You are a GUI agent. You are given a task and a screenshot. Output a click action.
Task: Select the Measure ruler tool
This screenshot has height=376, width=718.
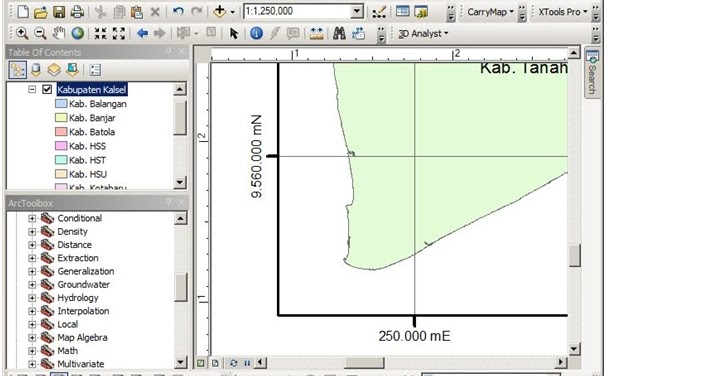(x=316, y=33)
